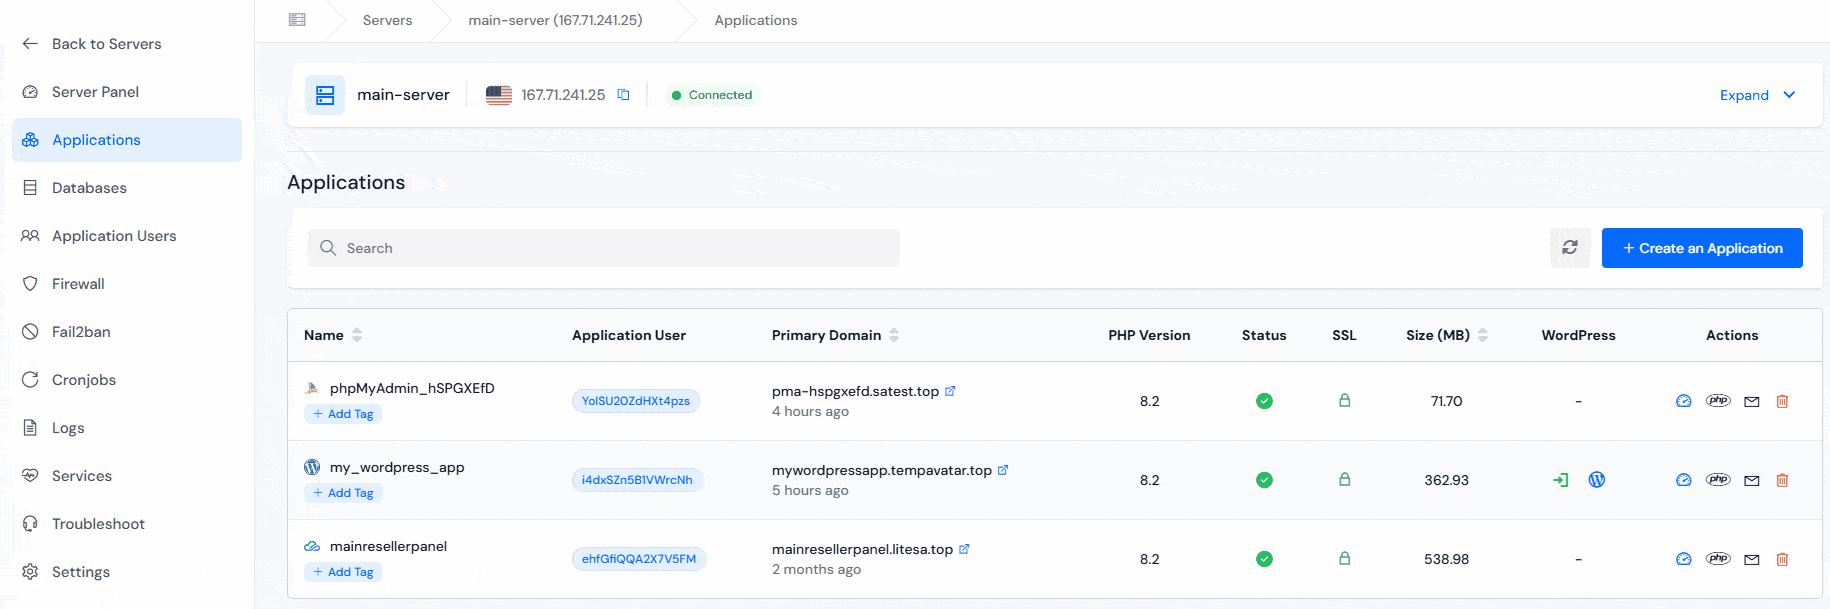Click the Applications breadcrumb

tap(756, 20)
